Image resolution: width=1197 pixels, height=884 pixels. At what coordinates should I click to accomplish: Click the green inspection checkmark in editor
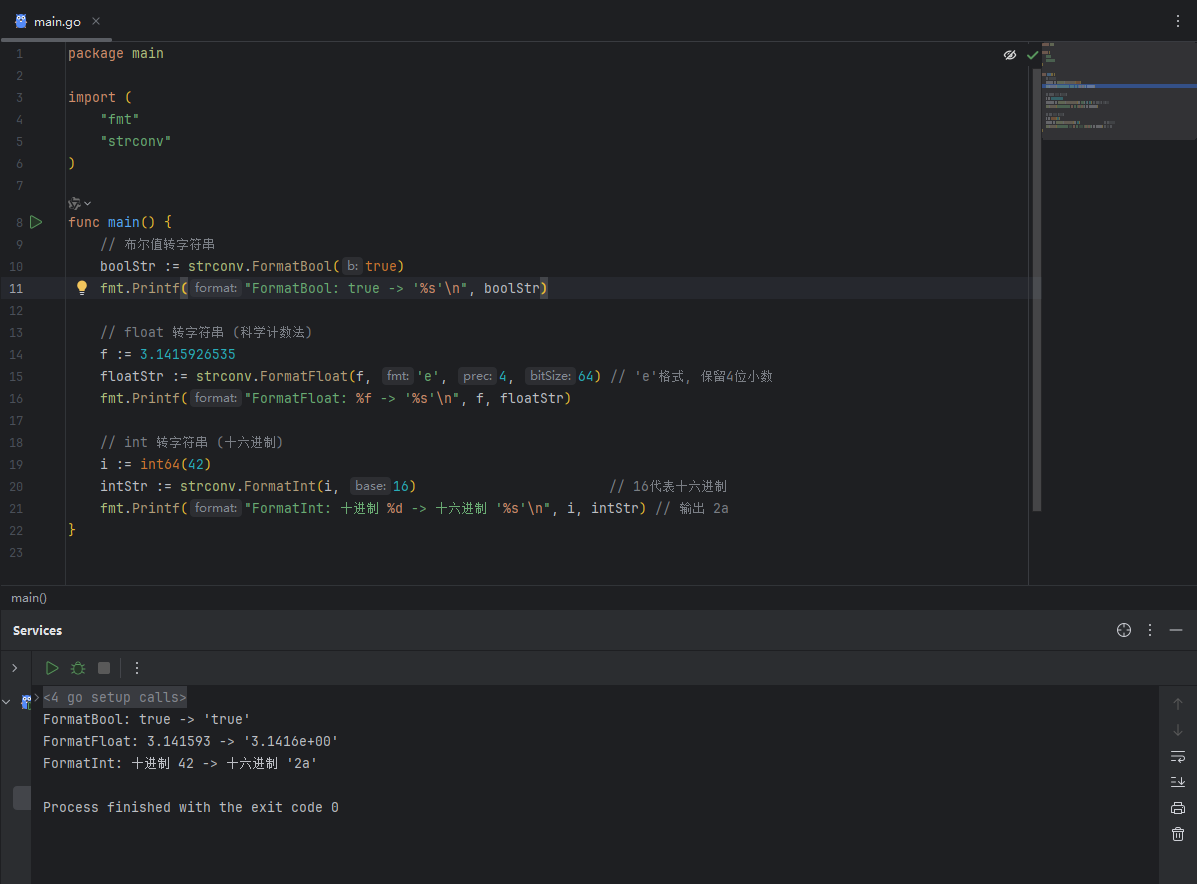(x=1032, y=55)
